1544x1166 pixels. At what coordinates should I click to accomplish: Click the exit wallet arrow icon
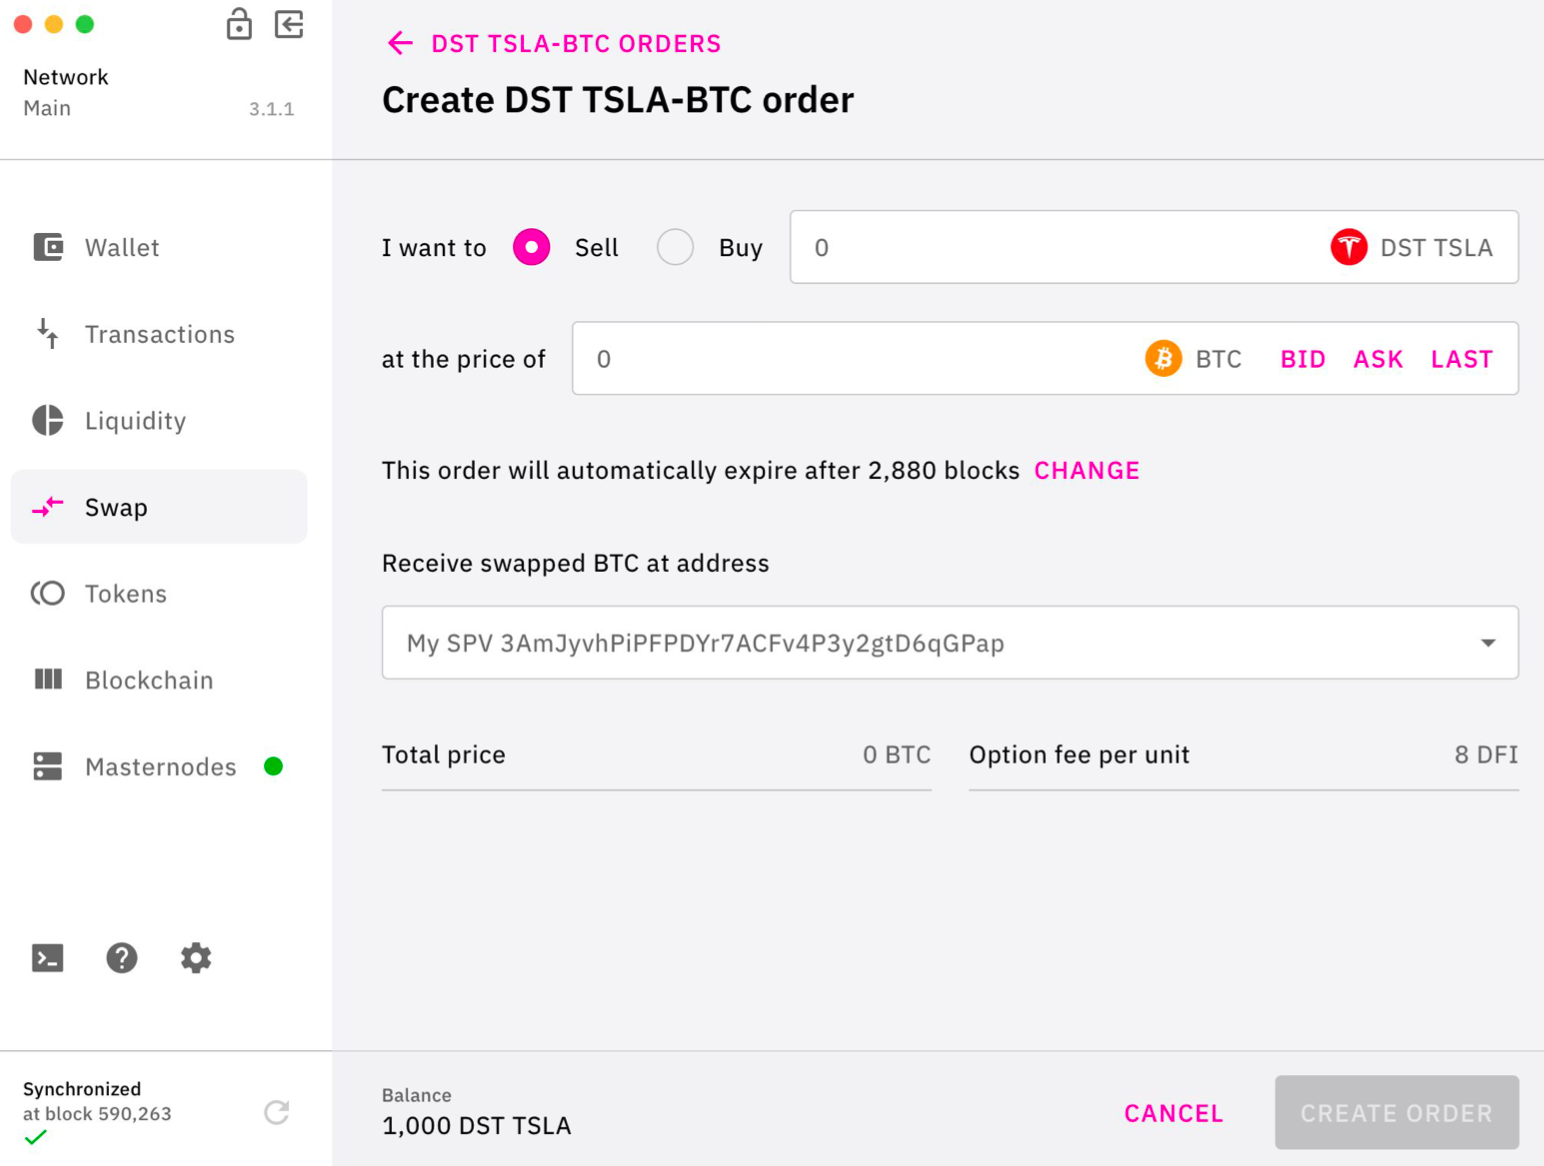pos(289,24)
